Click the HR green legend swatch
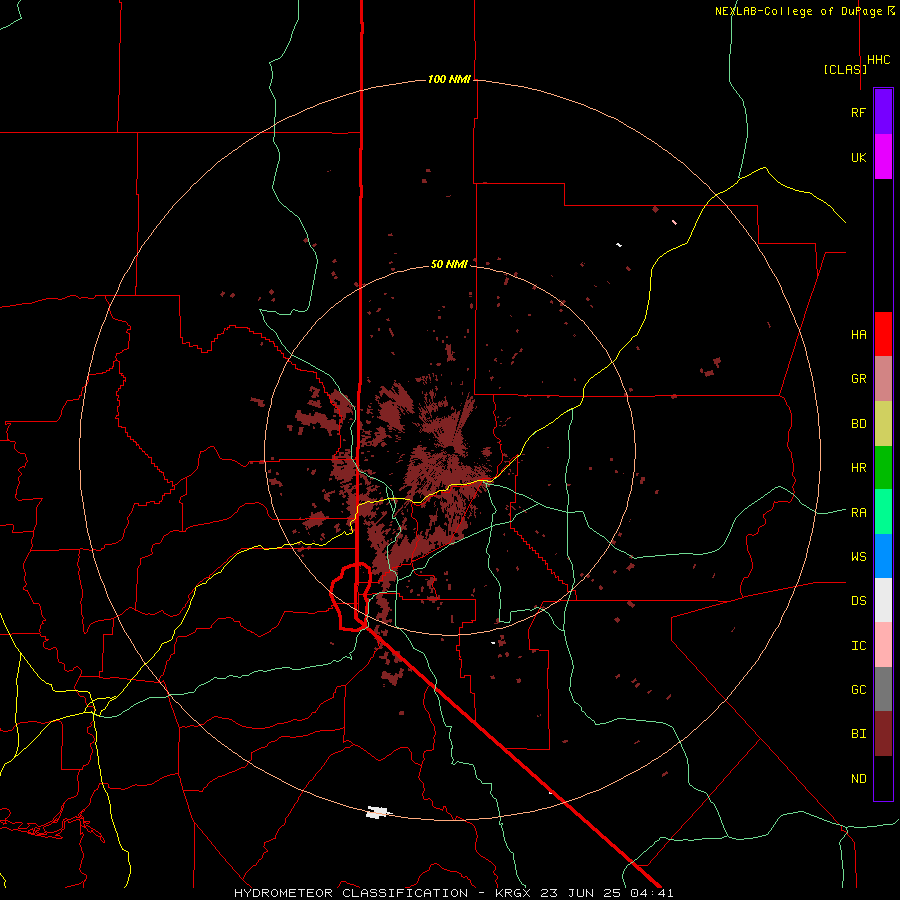 883,467
